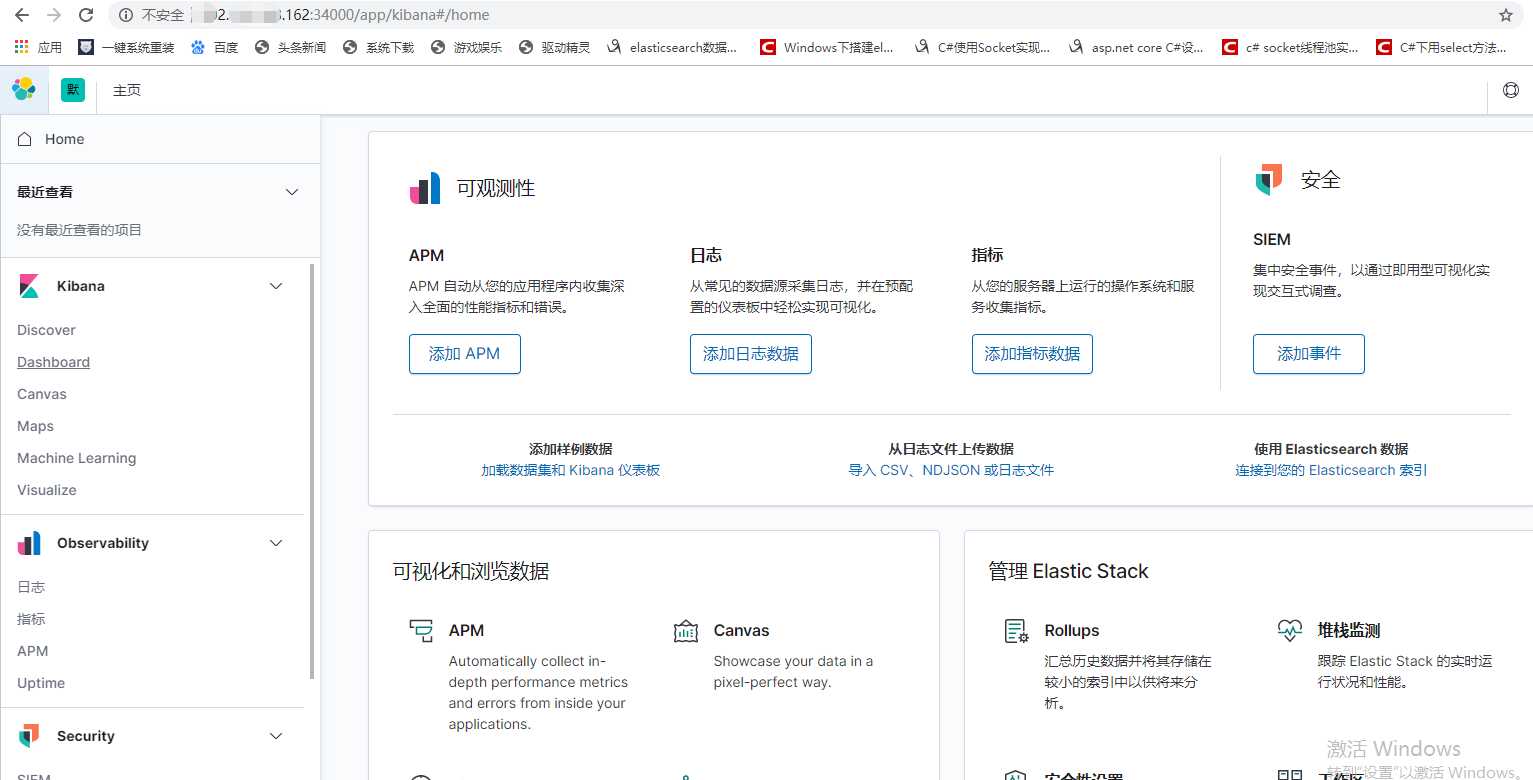
Task: Click the browser back arrow
Action: coord(21,15)
